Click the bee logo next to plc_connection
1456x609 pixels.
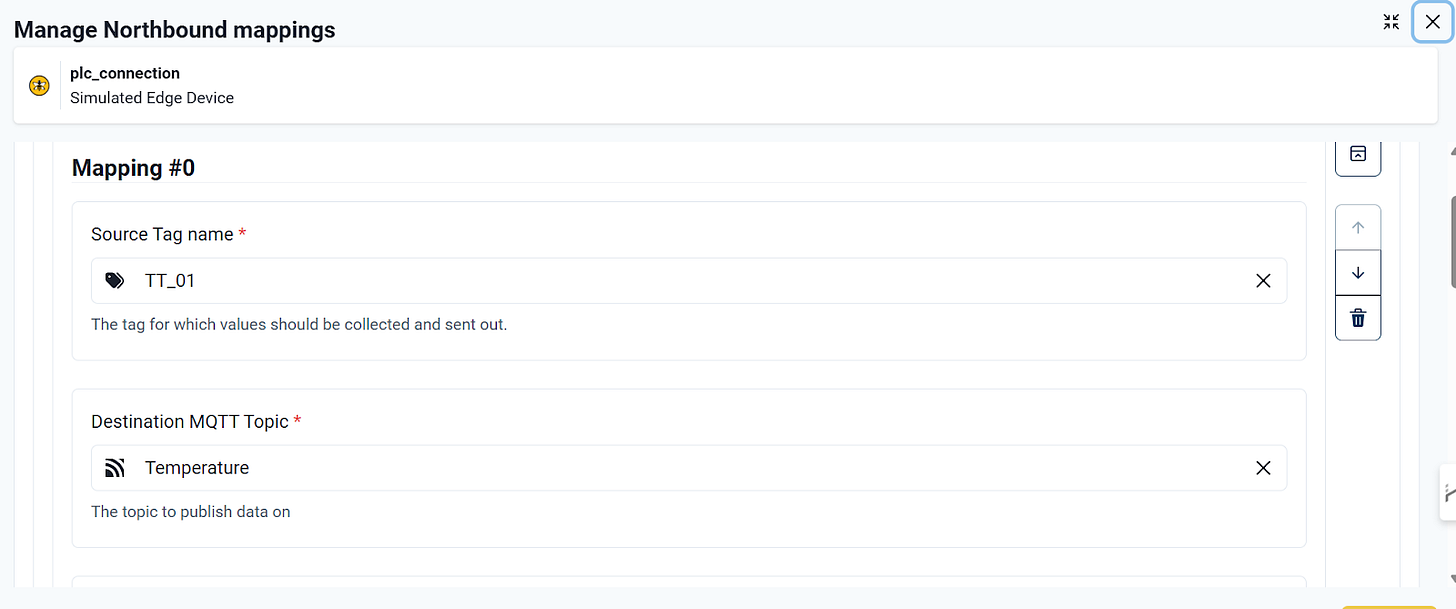click(x=39, y=86)
